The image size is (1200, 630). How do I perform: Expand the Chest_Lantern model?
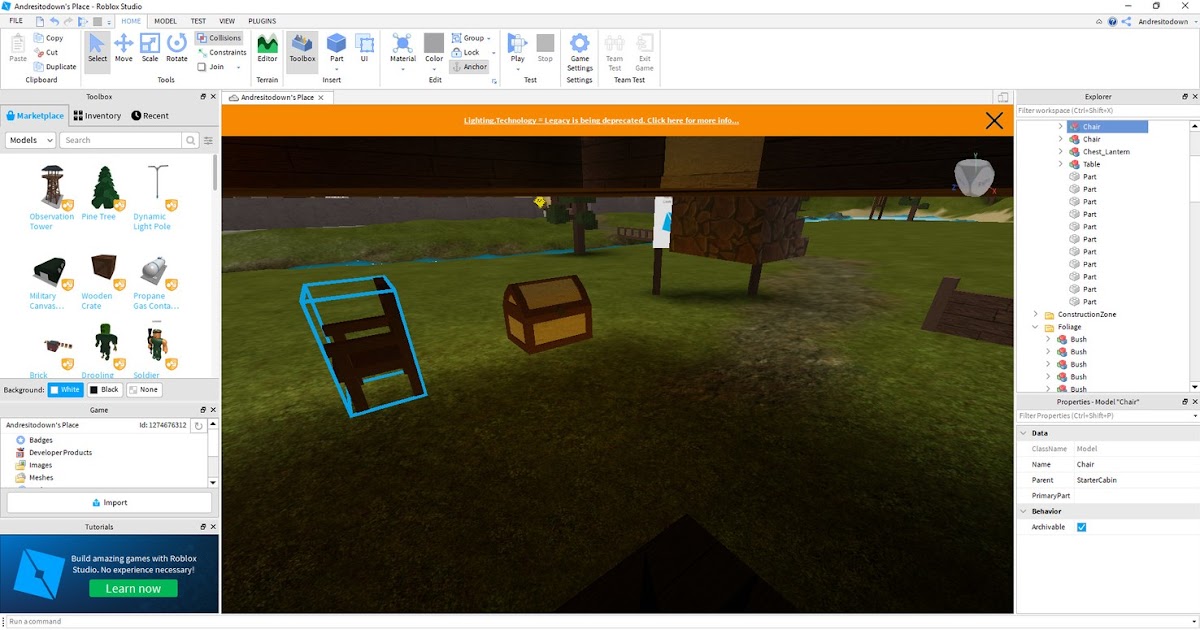click(x=1060, y=152)
